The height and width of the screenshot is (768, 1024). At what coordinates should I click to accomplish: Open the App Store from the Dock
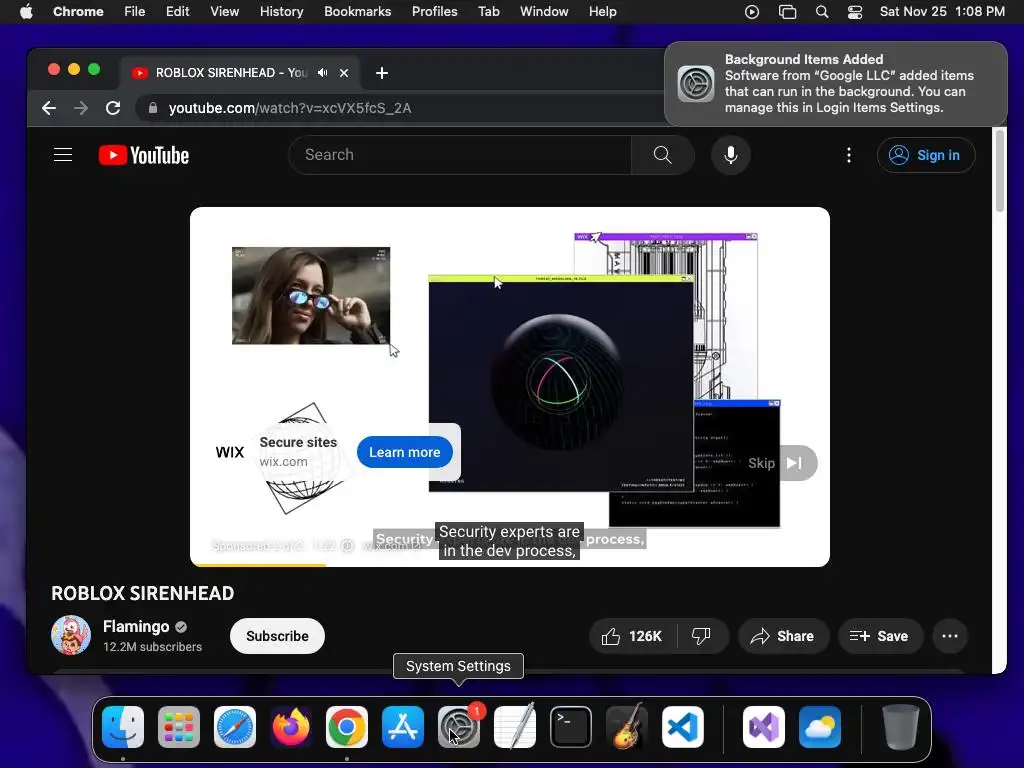coord(403,727)
